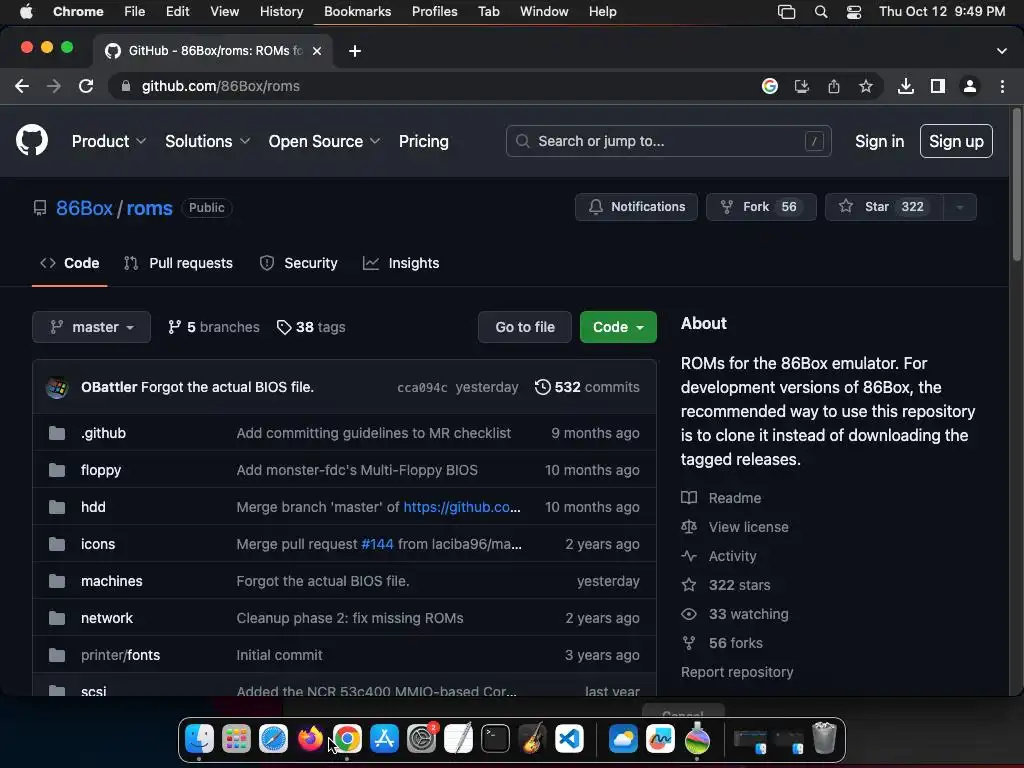Click the Google icon in the address bar
The image size is (1024, 768).
pos(769,86)
